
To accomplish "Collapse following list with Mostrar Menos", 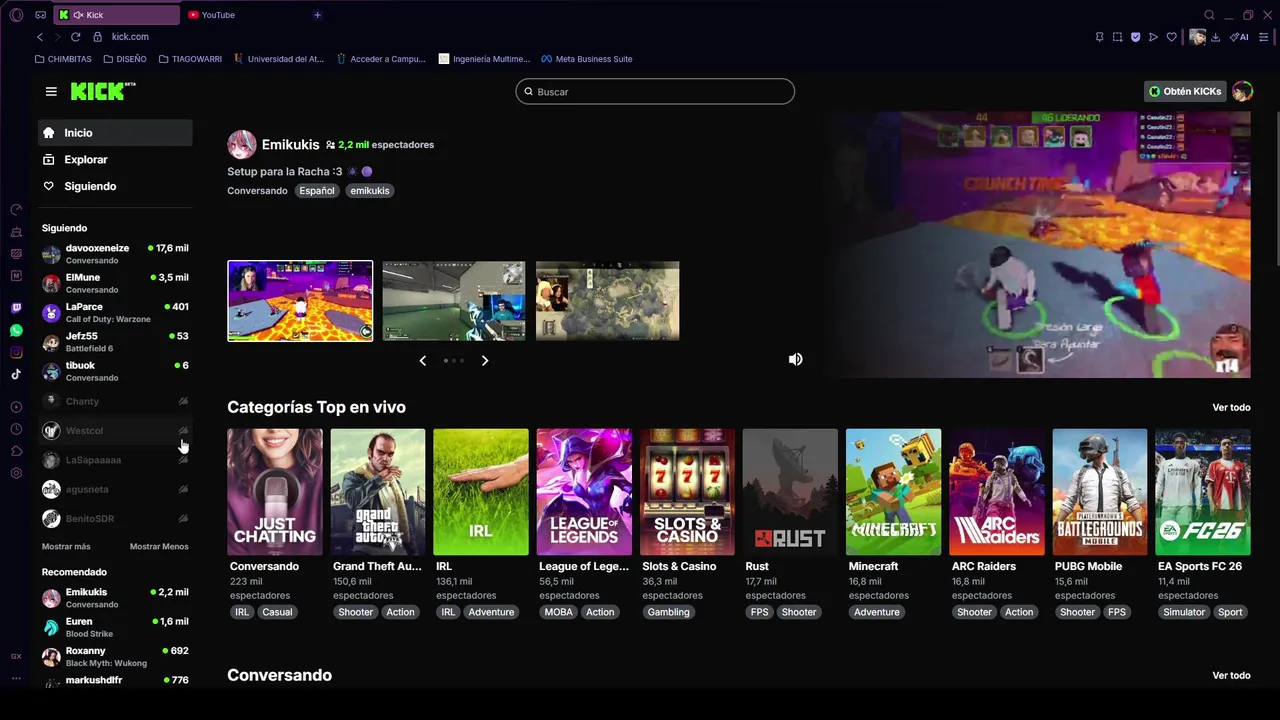I will [x=159, y=547].
